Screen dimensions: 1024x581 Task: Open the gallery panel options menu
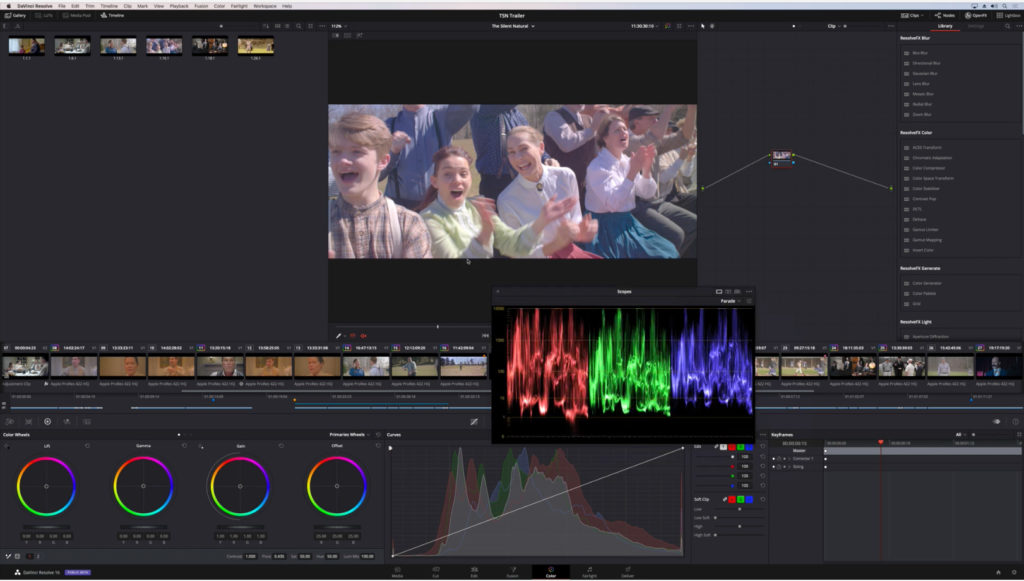(x=322, y=26)
